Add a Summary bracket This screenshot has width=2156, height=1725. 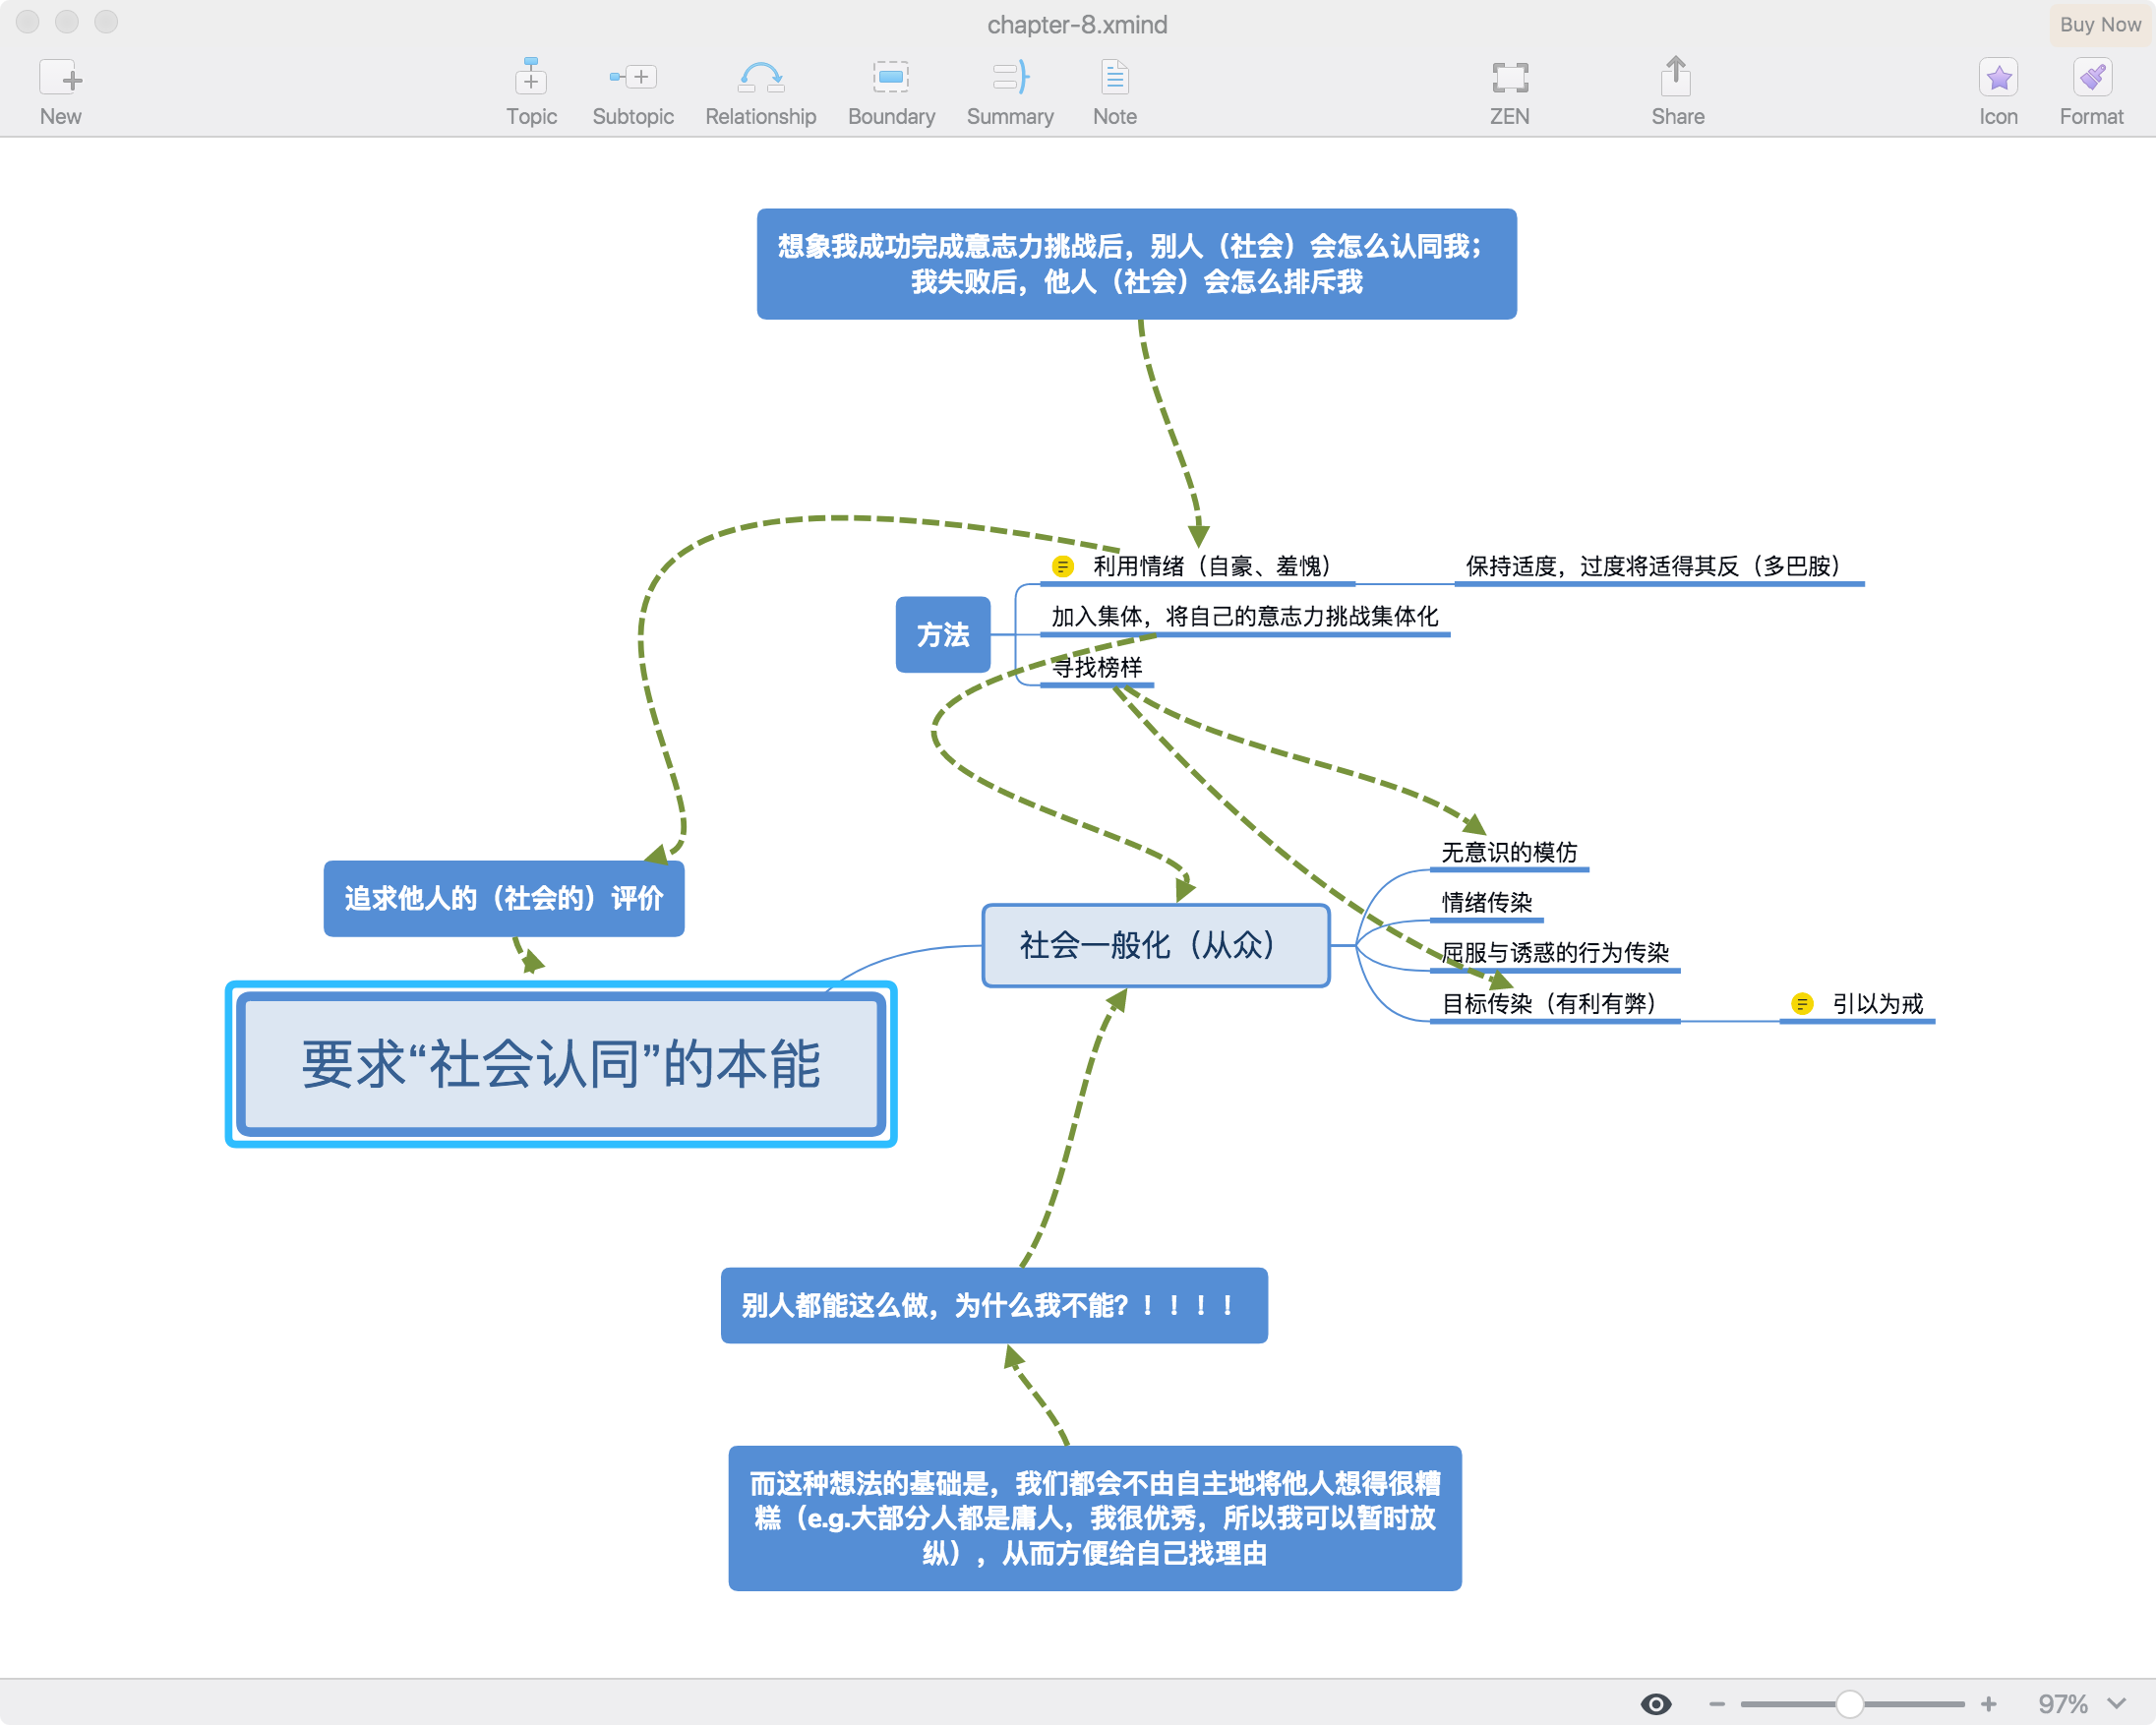coord(1010,78)
